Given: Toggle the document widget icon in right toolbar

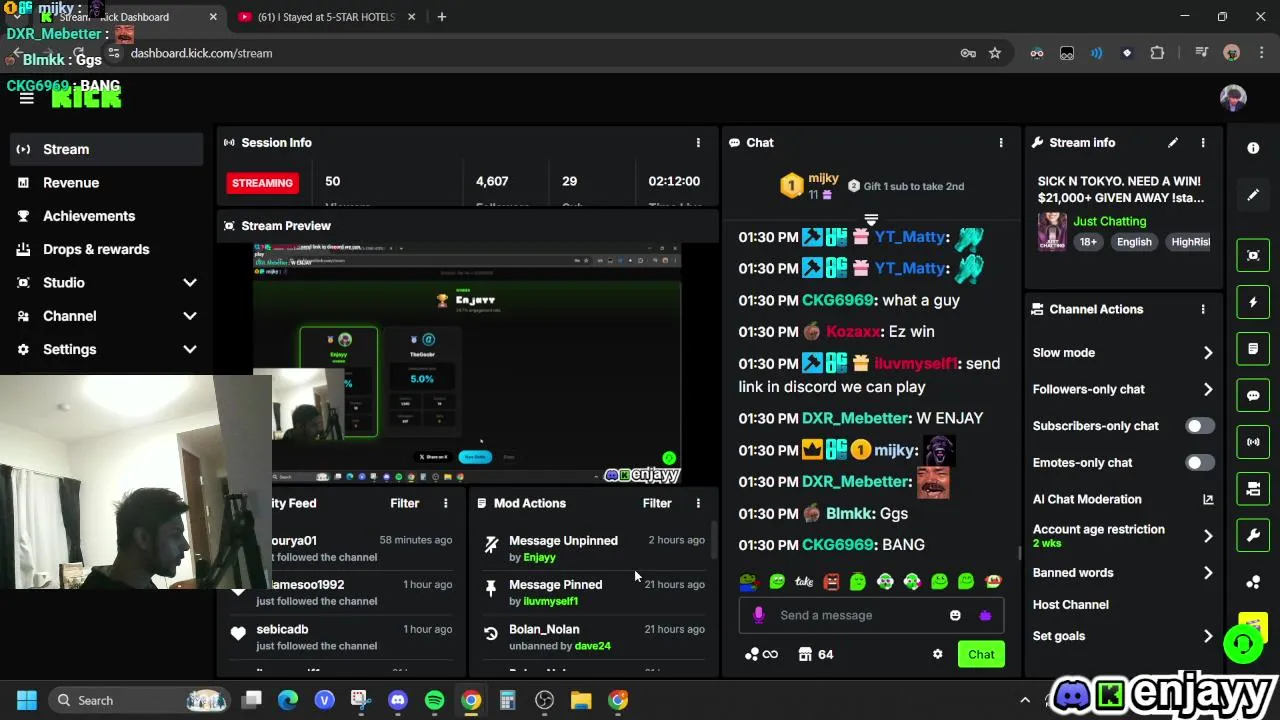Looking at the screenshot, I should point(1253,349).
